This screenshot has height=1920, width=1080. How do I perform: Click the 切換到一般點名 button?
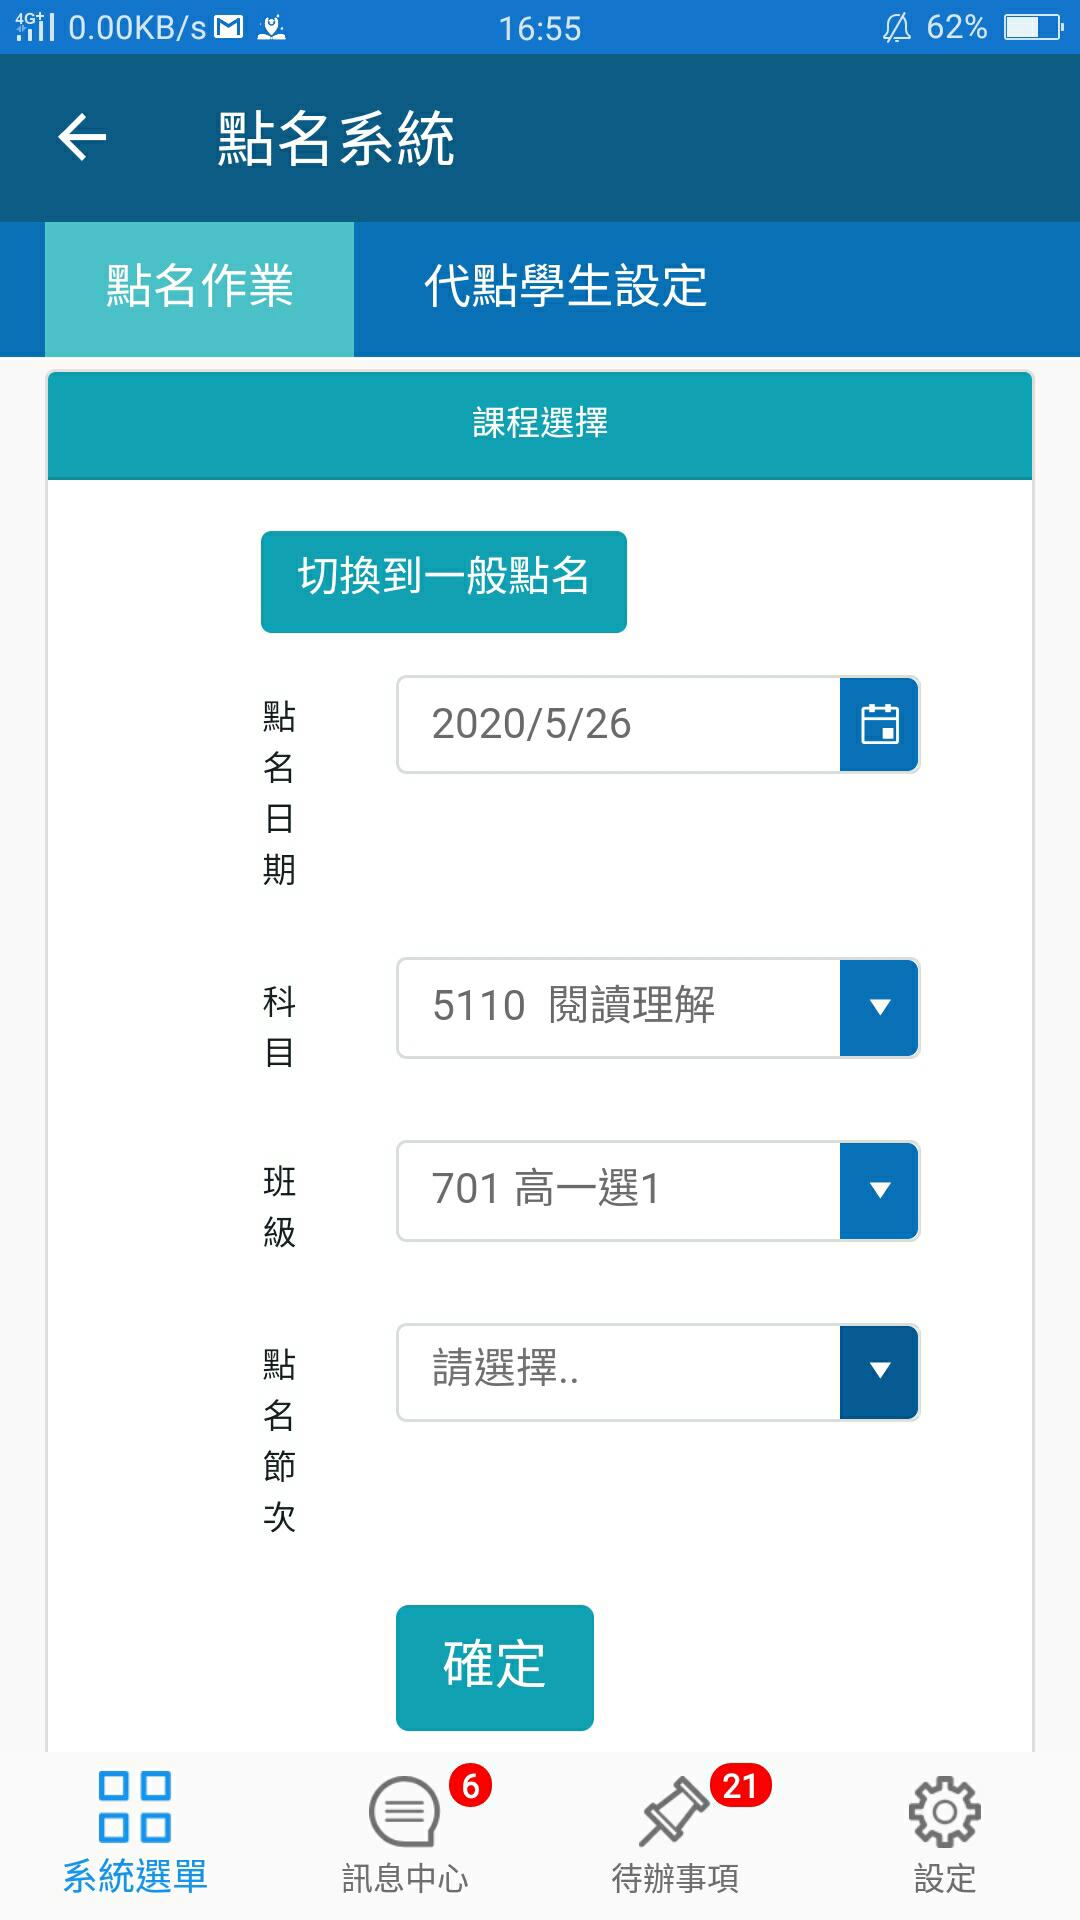444,582
